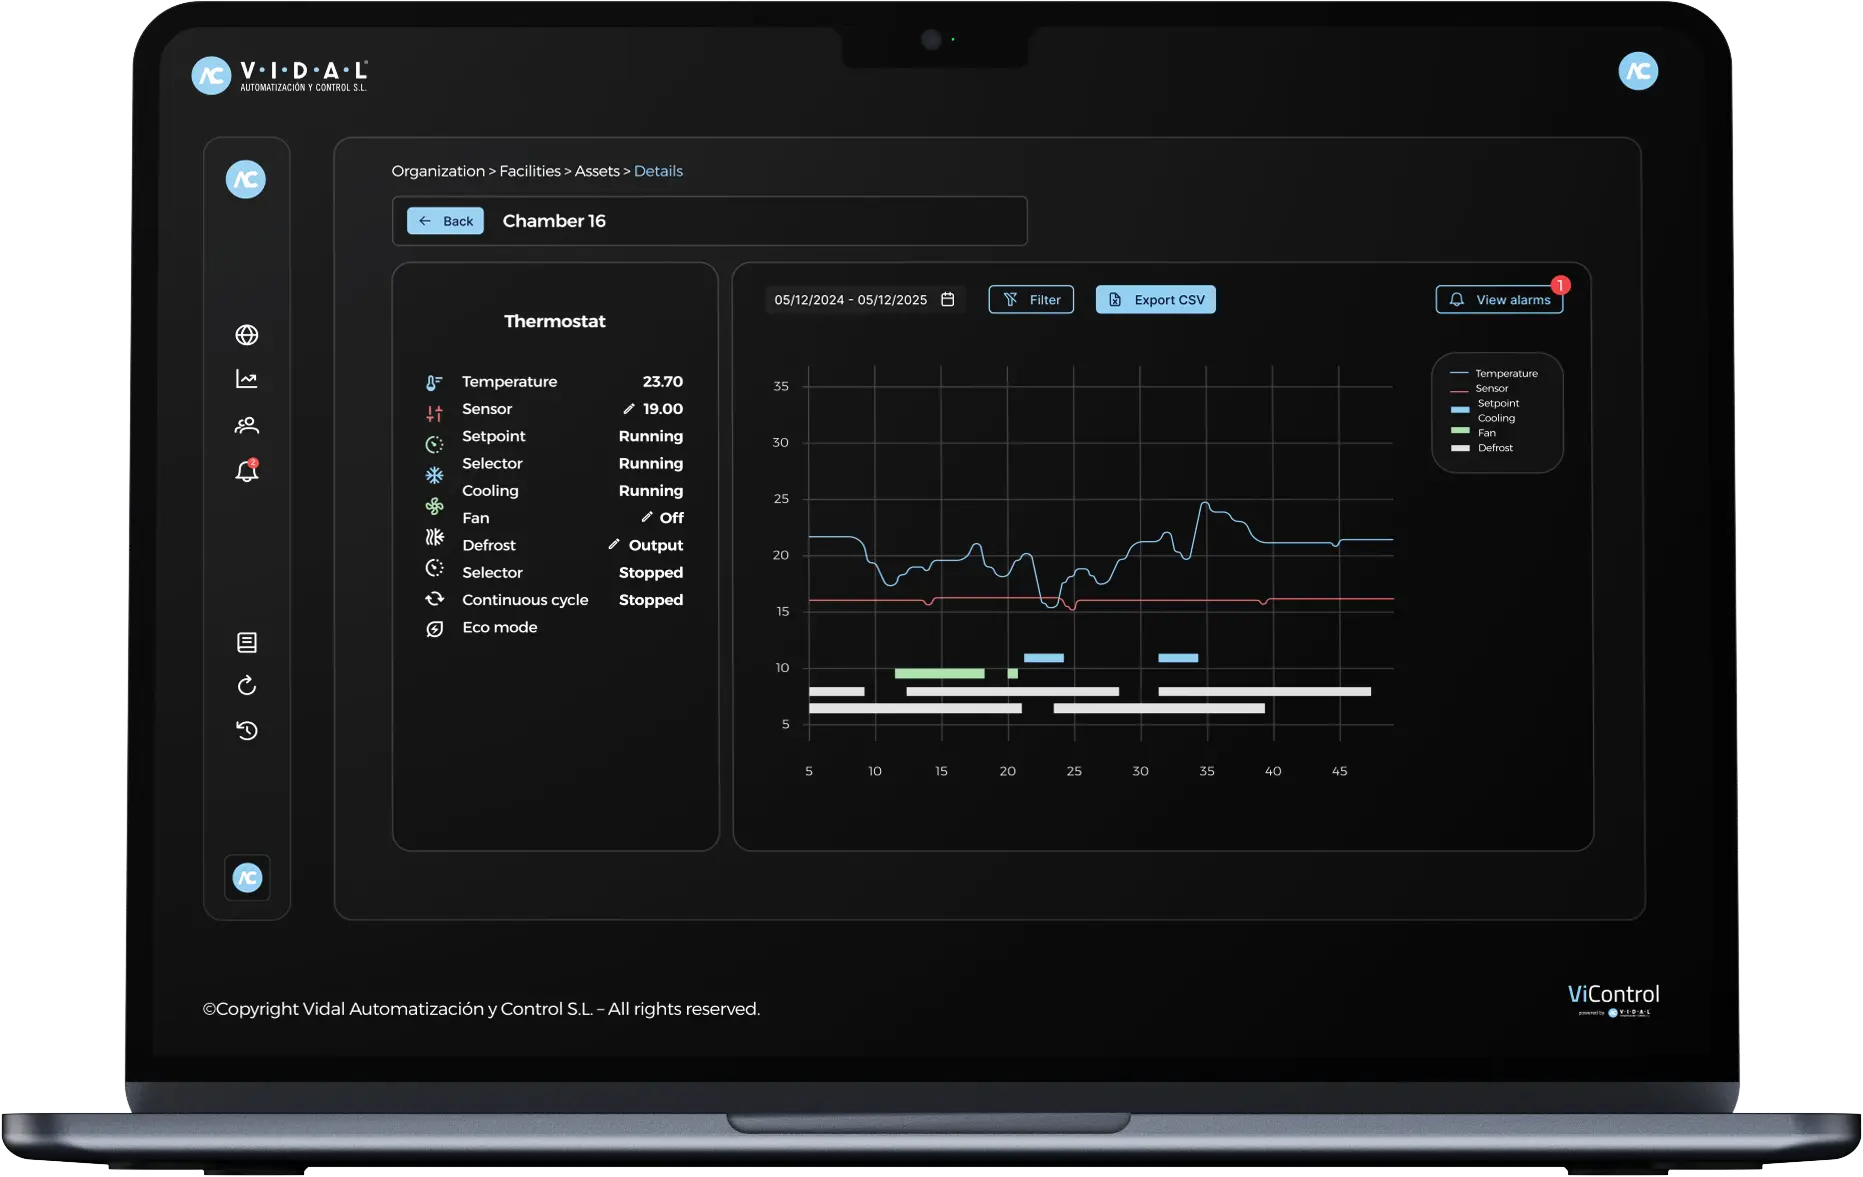Click the snowflake icon next to Selector
The height and width of the screenshot is (1177, 1863).
(x=434, y=475)
